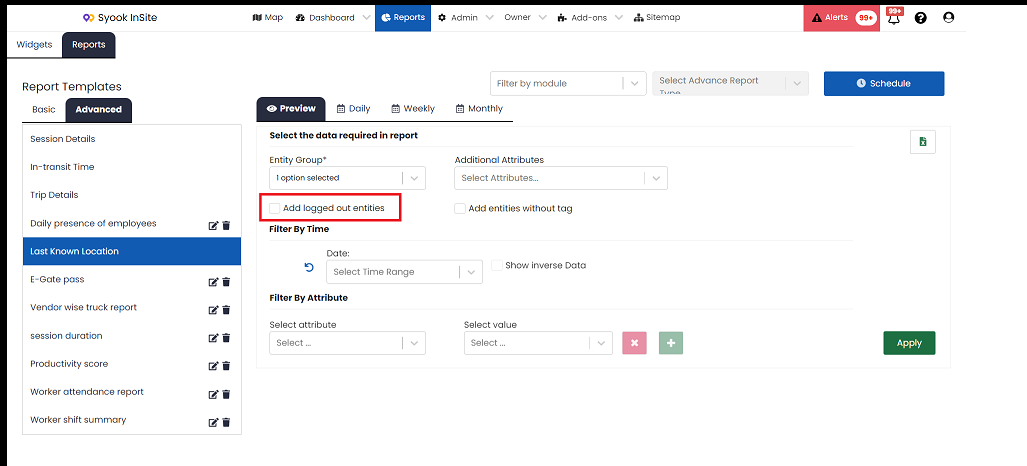Delete the E-Gate pass template

coord(226,282)
